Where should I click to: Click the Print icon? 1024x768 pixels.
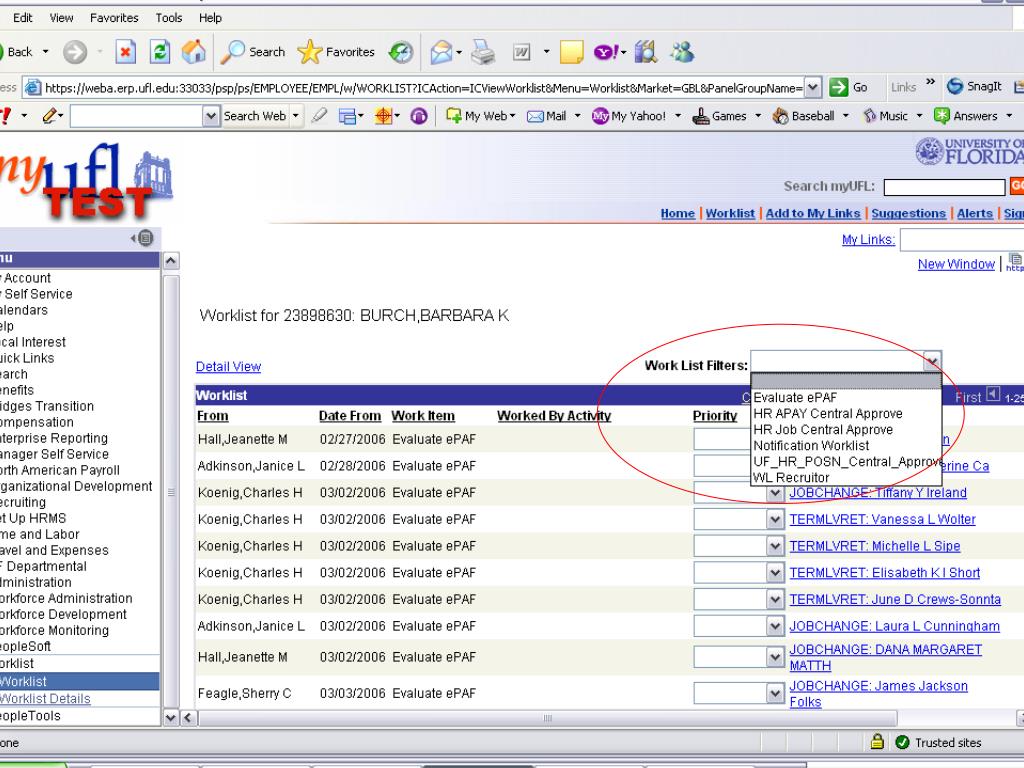coord(483,52)
